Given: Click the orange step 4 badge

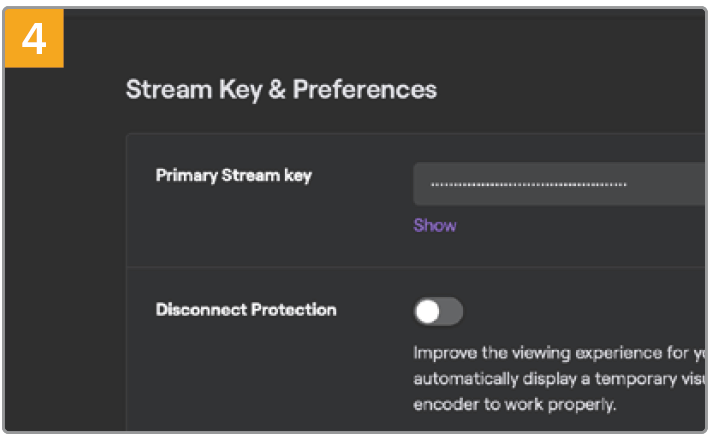Looking at the screenshot, I should tap(34, 39).
